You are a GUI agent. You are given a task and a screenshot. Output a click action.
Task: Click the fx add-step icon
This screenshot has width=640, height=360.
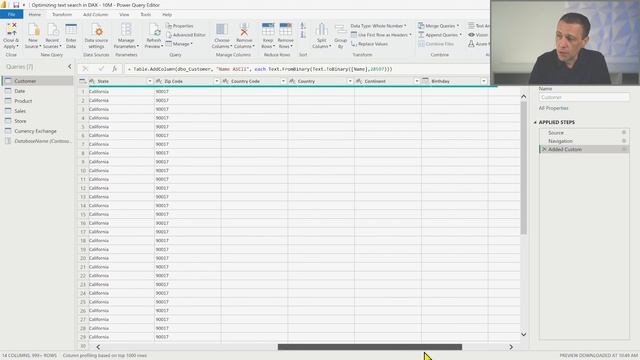coord(115,69)
